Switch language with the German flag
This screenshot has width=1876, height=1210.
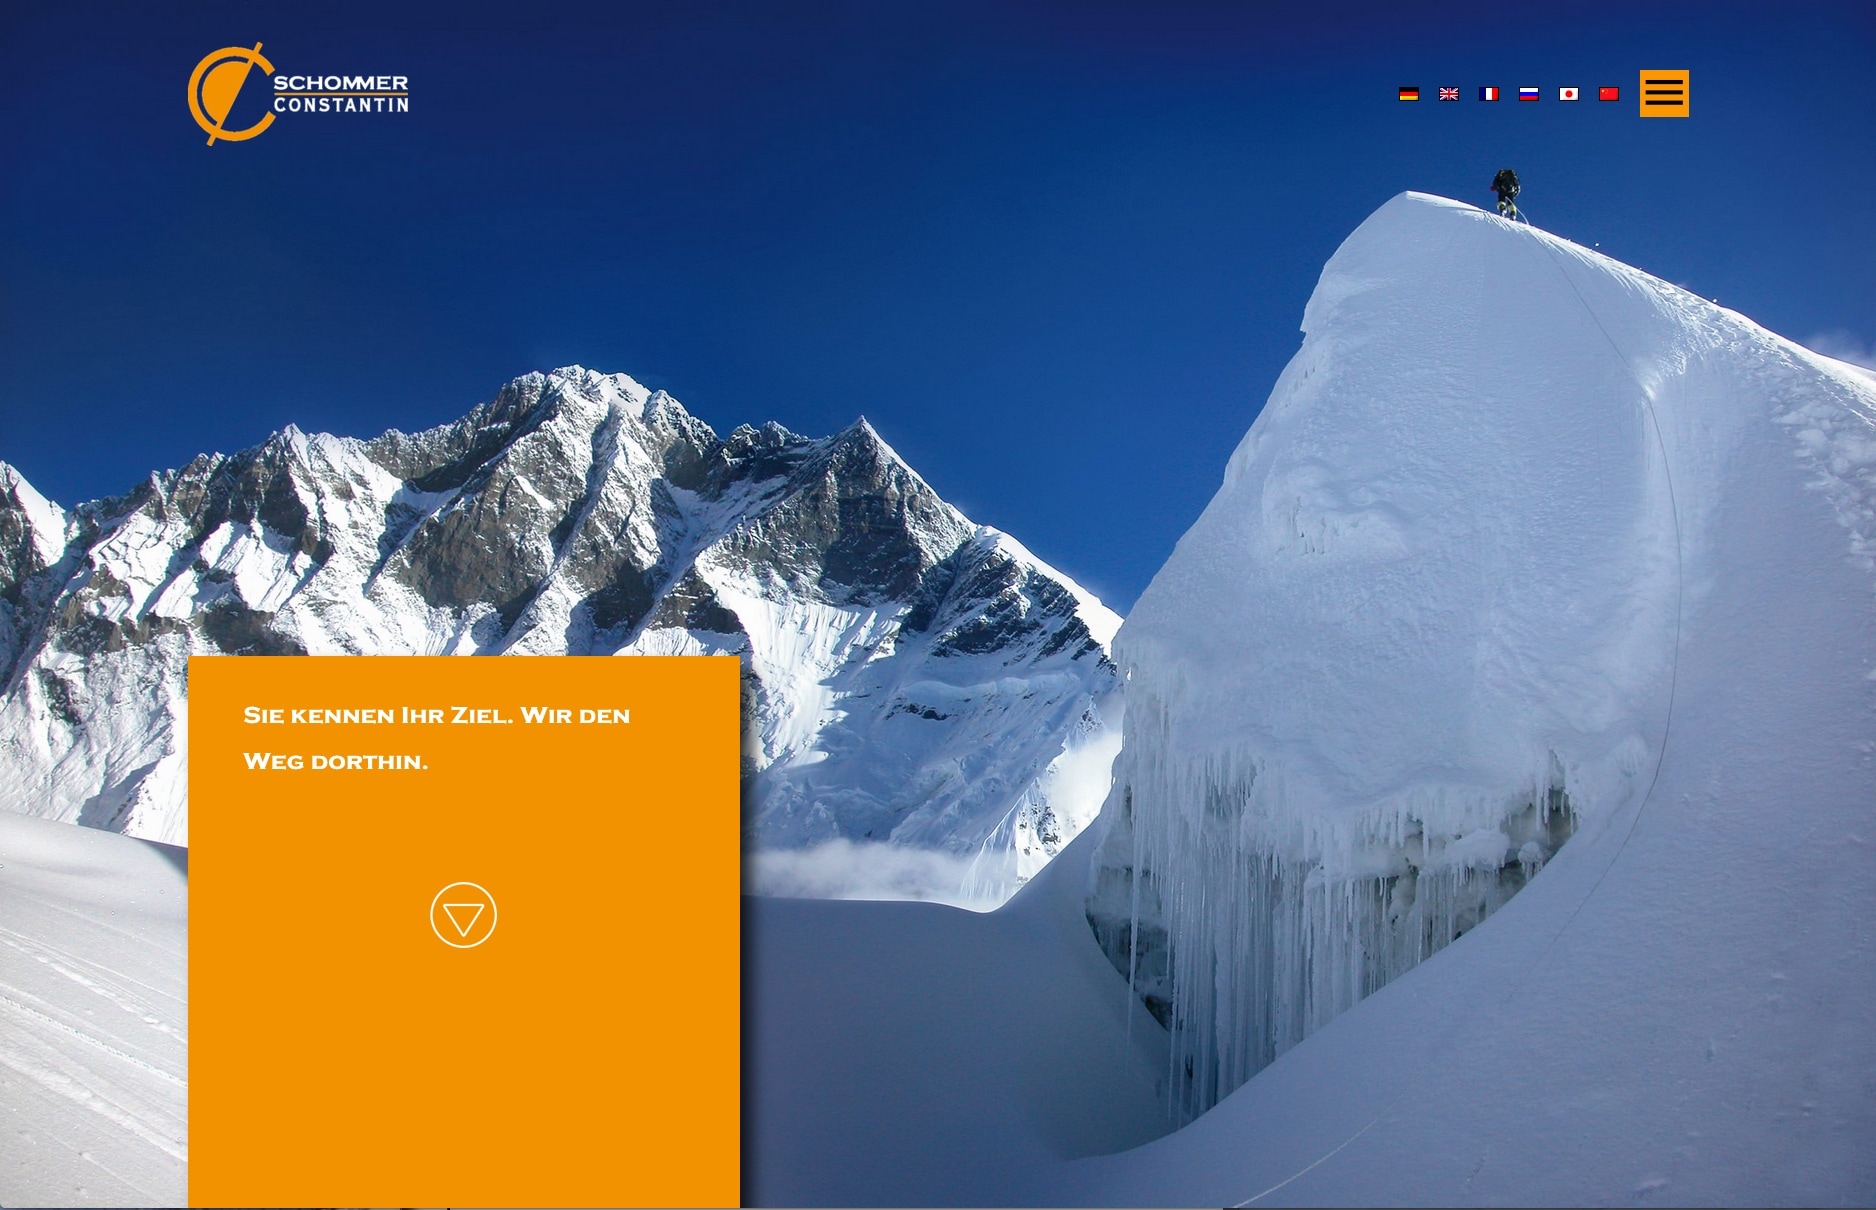[x=1408, y=94]
